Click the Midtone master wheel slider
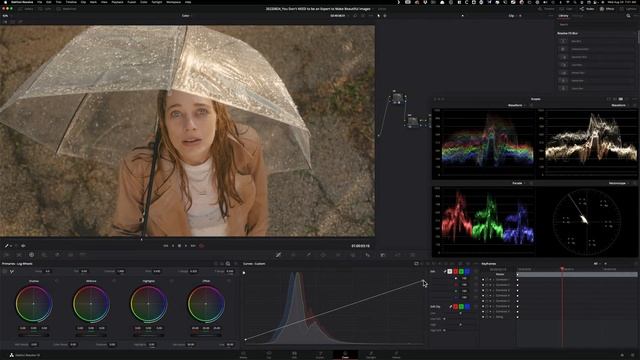Viewport: 640px width, 360px height. pyautogui.click(x=91, y=335)
